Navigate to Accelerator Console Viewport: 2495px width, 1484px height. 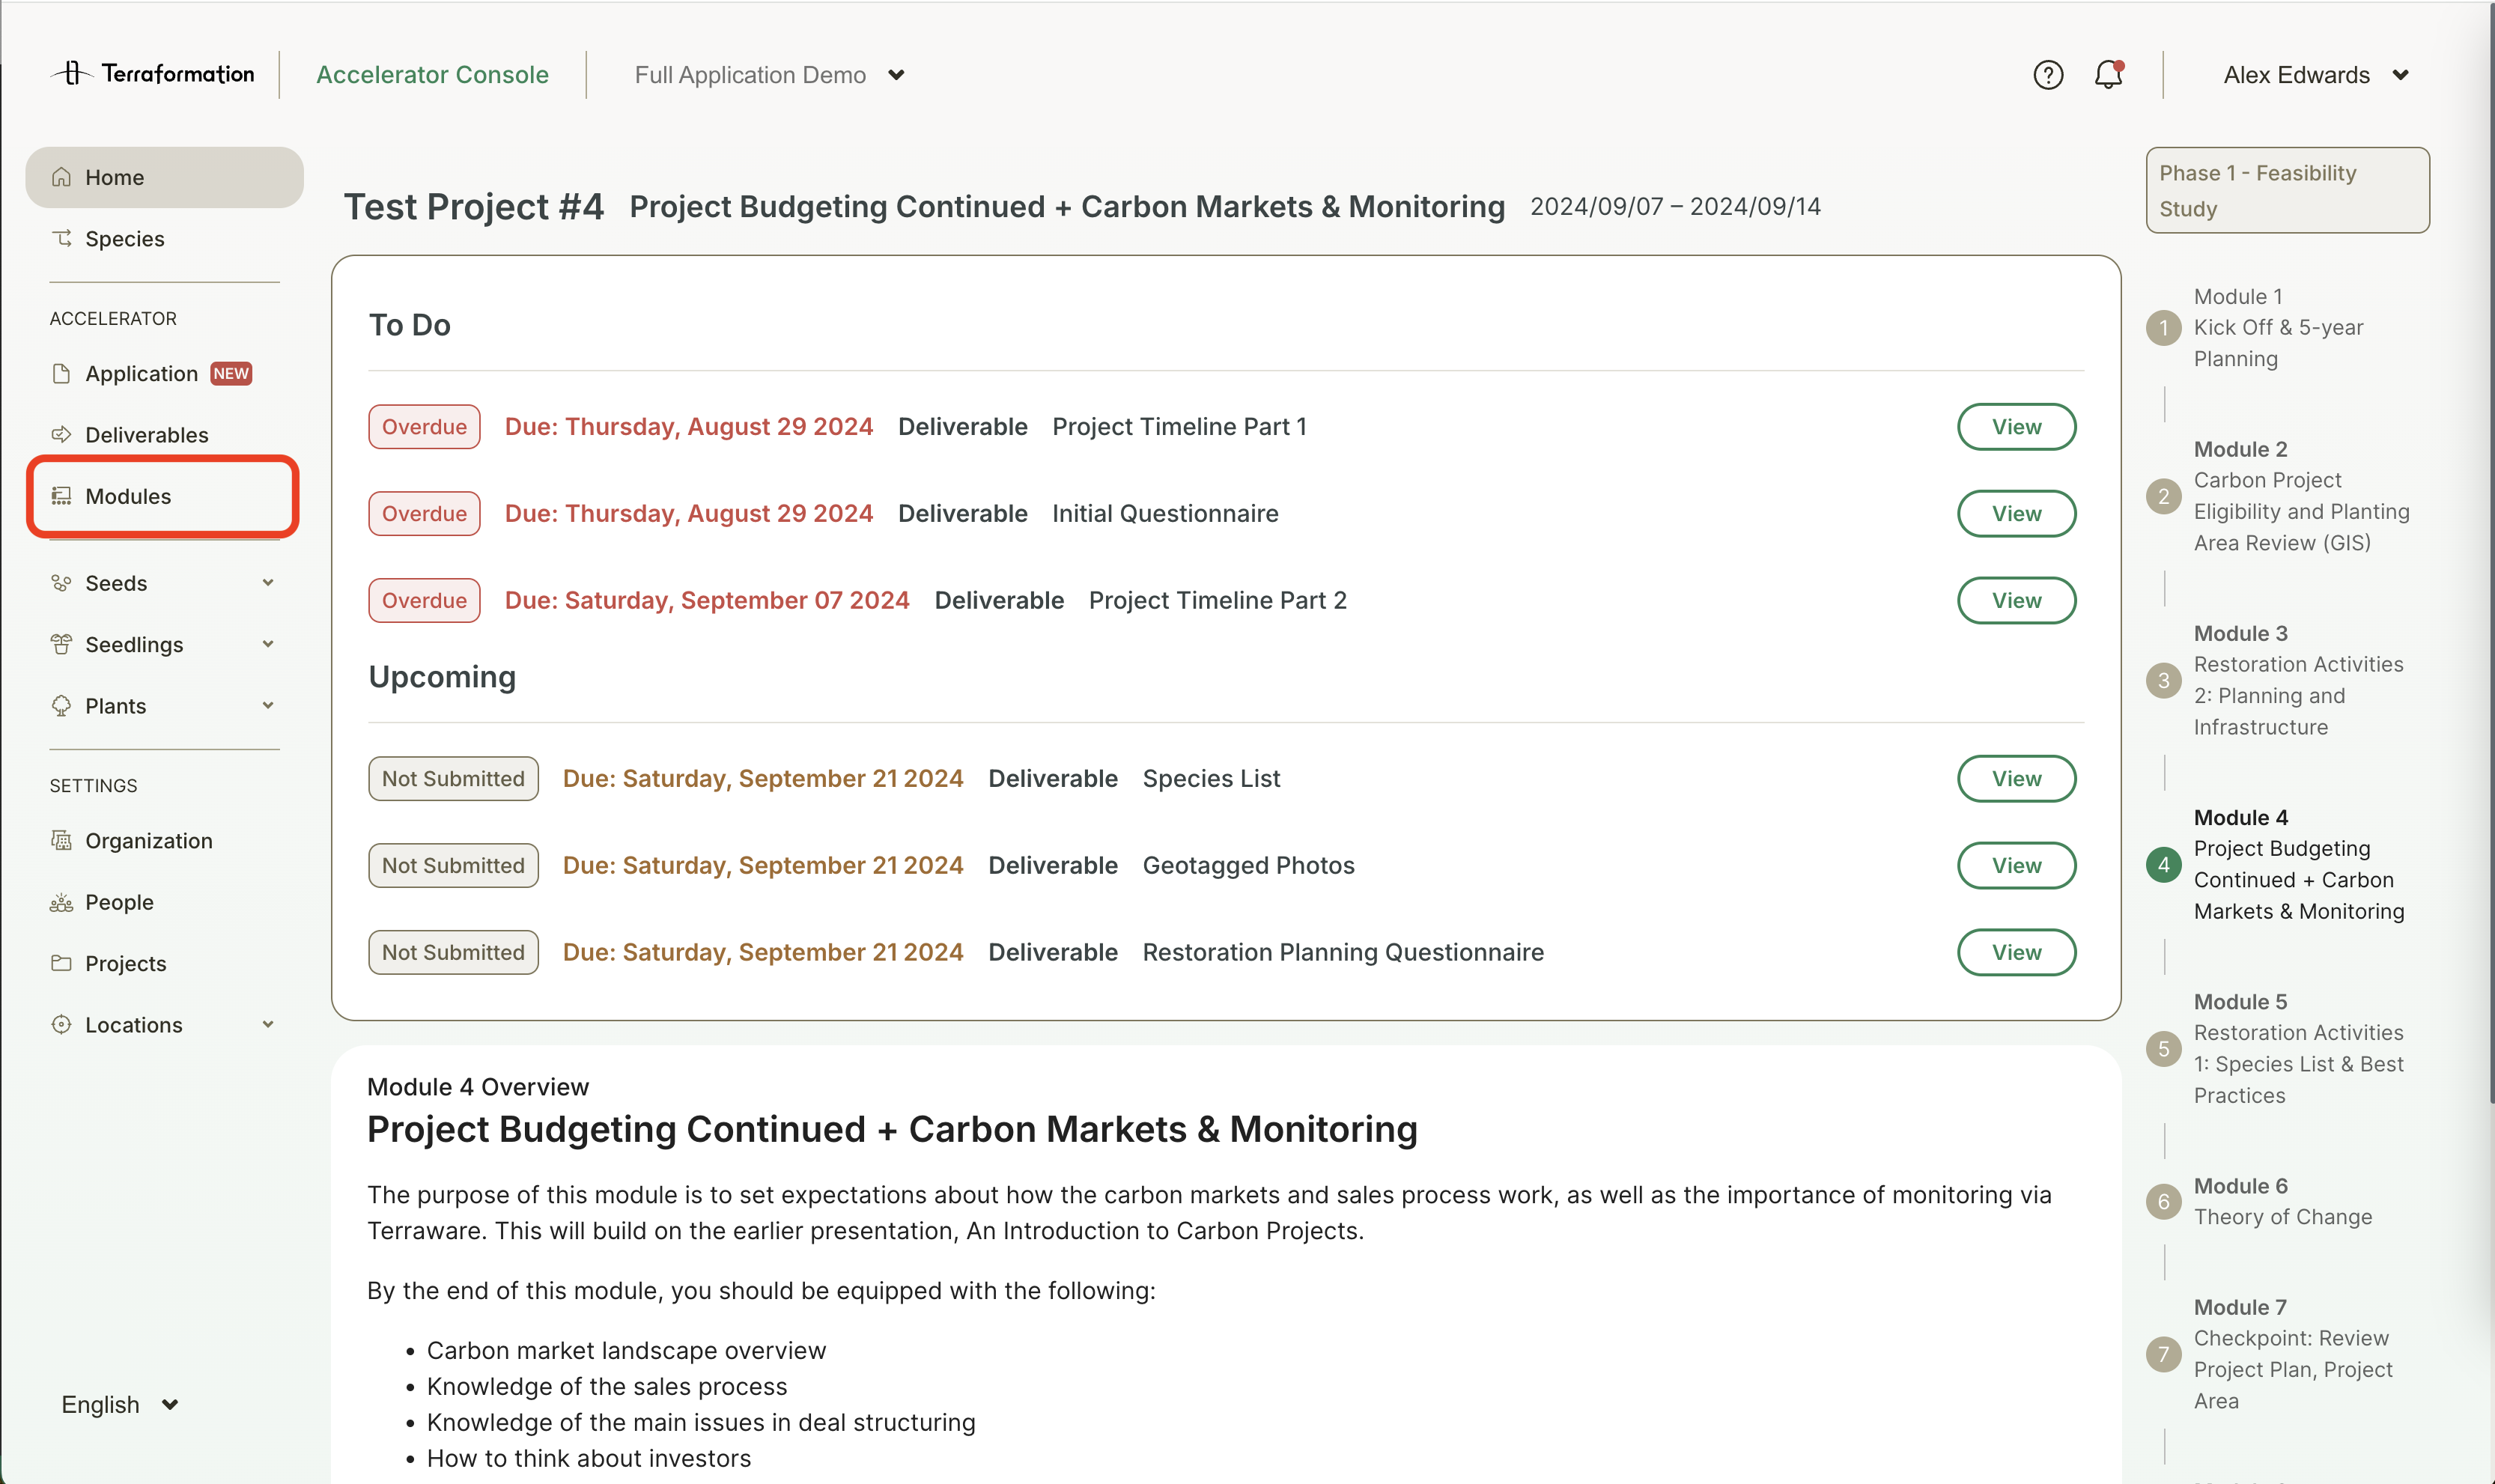click(432, 74)
